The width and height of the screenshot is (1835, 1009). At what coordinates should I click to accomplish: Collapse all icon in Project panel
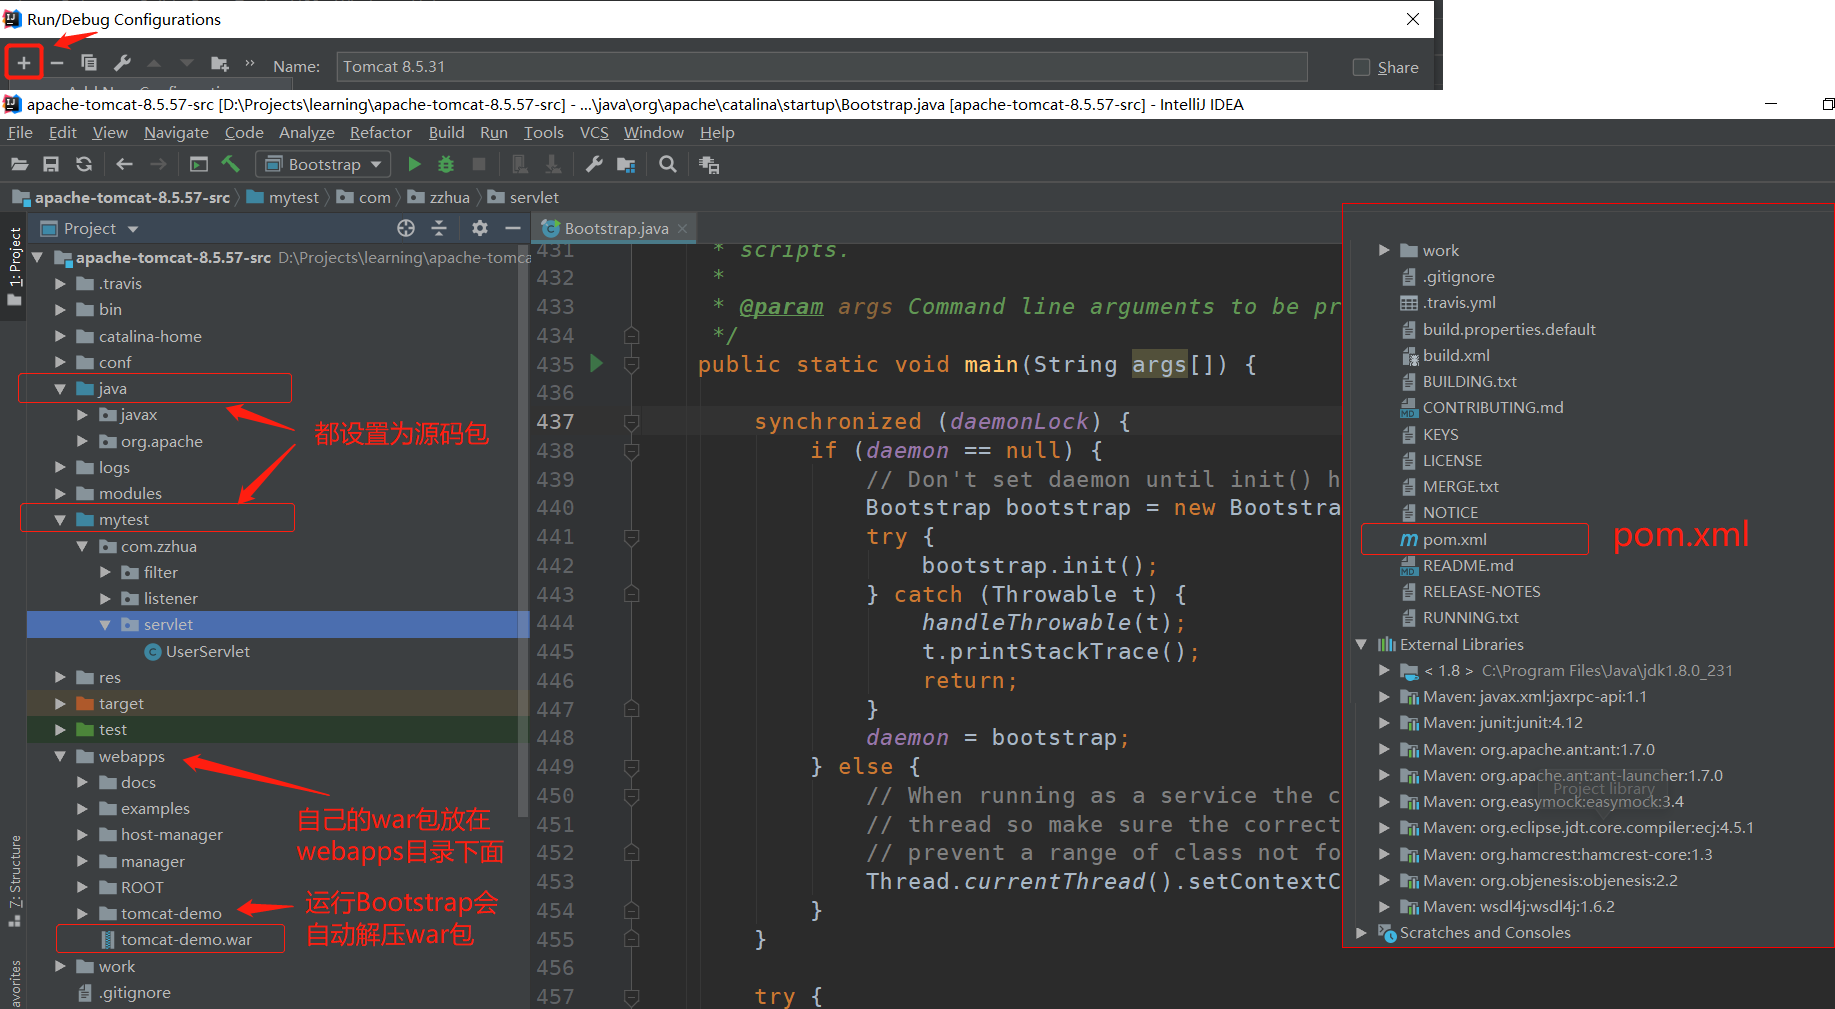coord(439,228)
